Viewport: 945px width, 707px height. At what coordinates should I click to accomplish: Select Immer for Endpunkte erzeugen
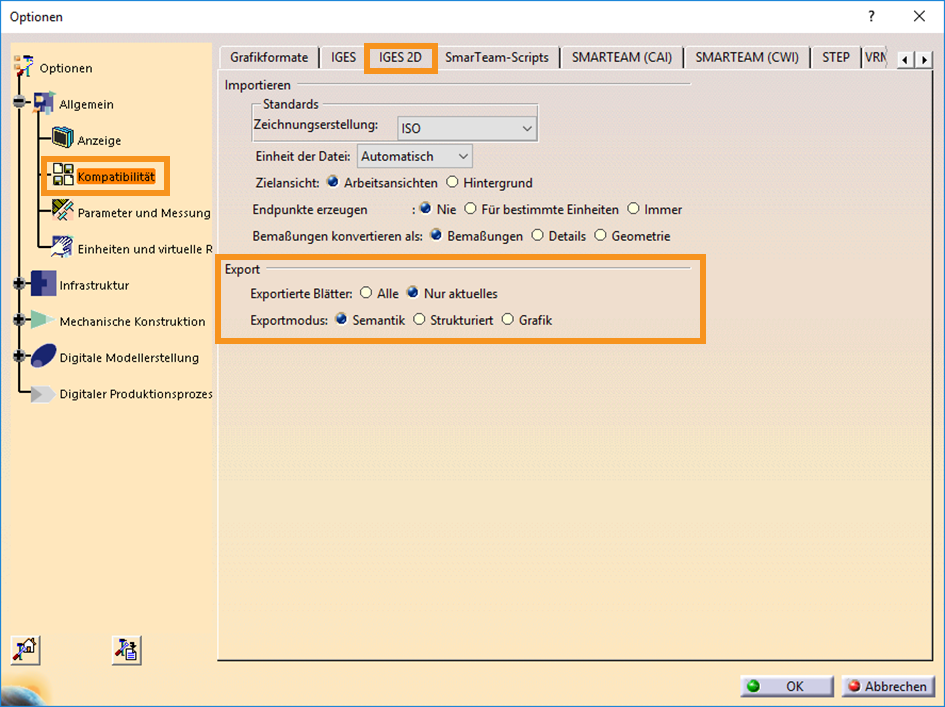pyautogui.click(x=633, y=210)
